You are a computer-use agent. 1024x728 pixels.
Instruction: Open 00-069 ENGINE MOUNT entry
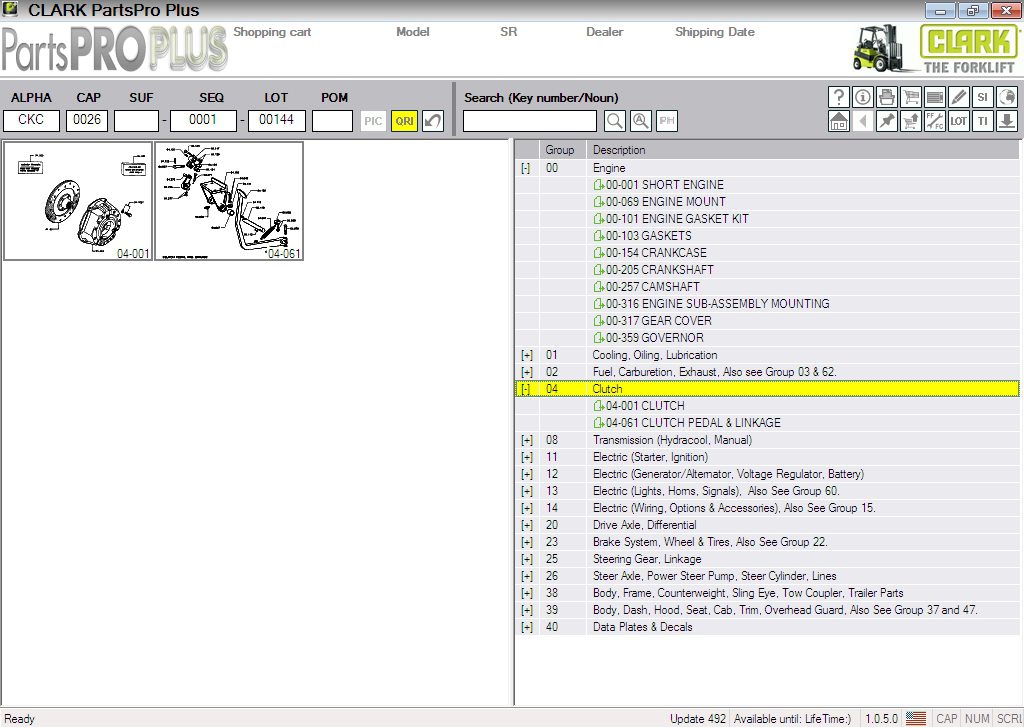tap(659, 202)
